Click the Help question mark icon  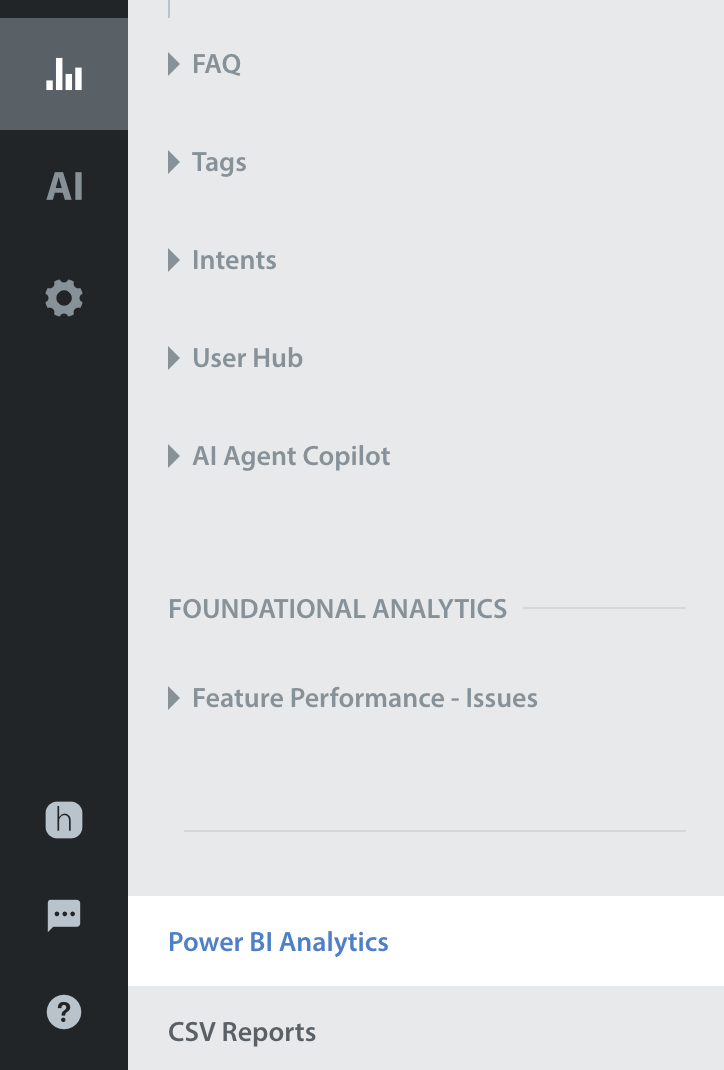click(x=64, y=1012)
